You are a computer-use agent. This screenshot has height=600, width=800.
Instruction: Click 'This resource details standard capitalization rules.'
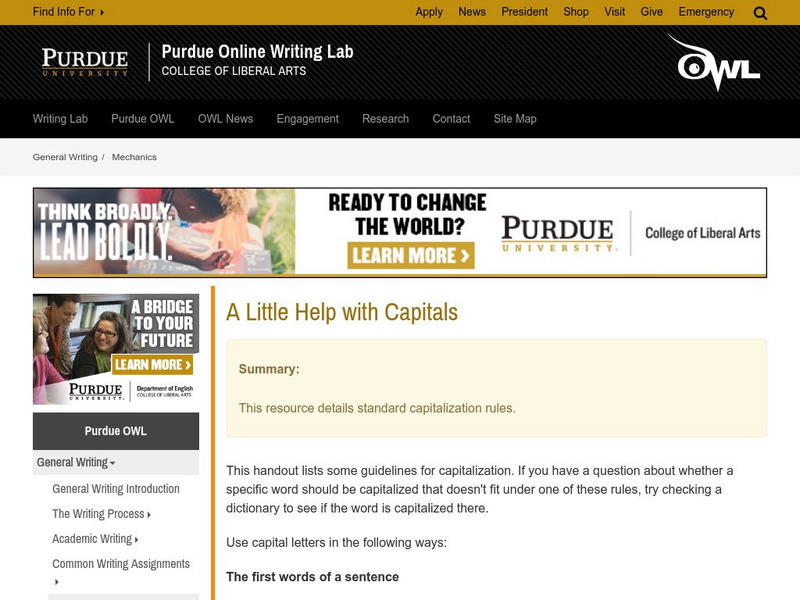point(377,408)
